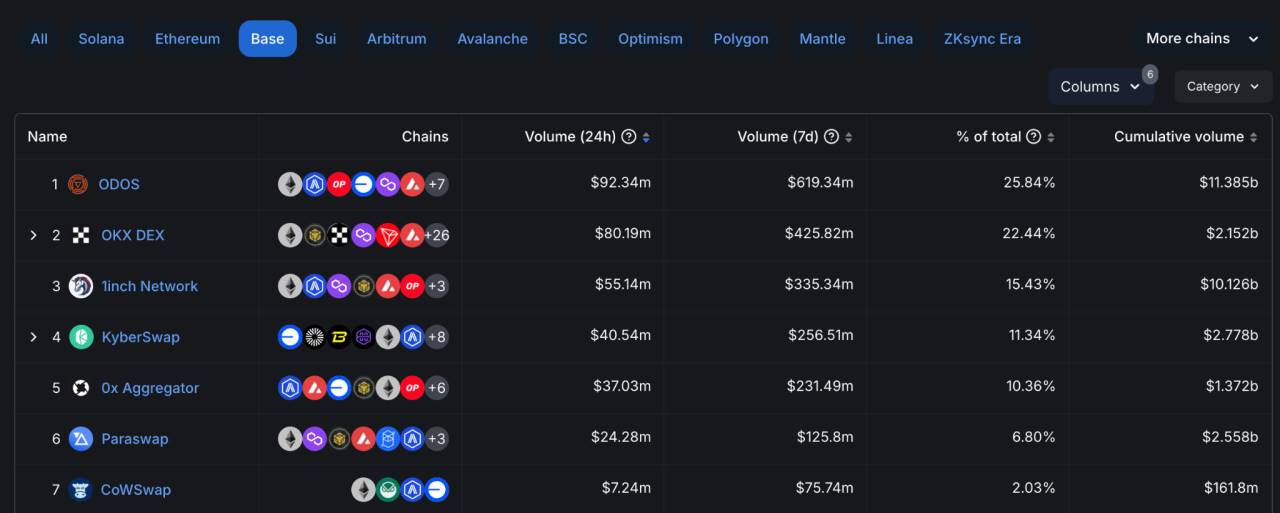
Task: Open the Paraswap protocol link
Action: 134,439
